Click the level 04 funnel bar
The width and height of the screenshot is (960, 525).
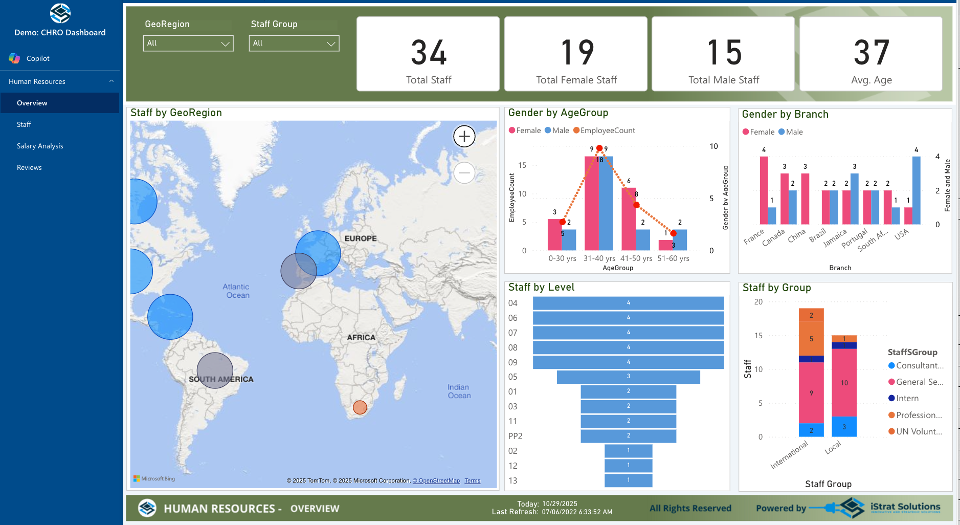point(628,303)
